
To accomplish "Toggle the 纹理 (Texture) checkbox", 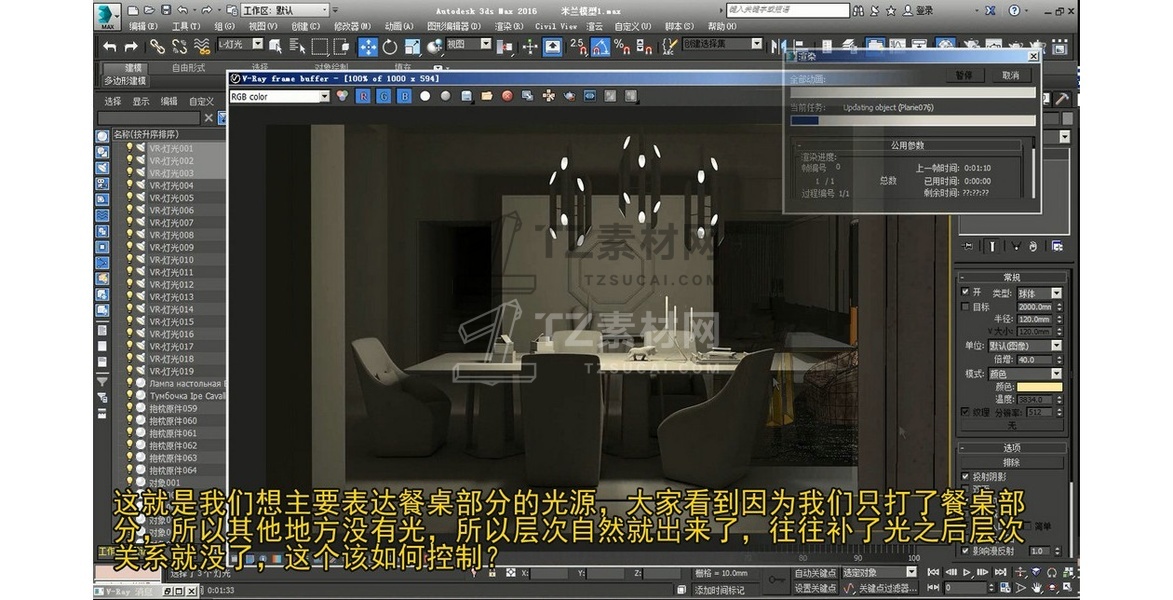I will (966, 411).
